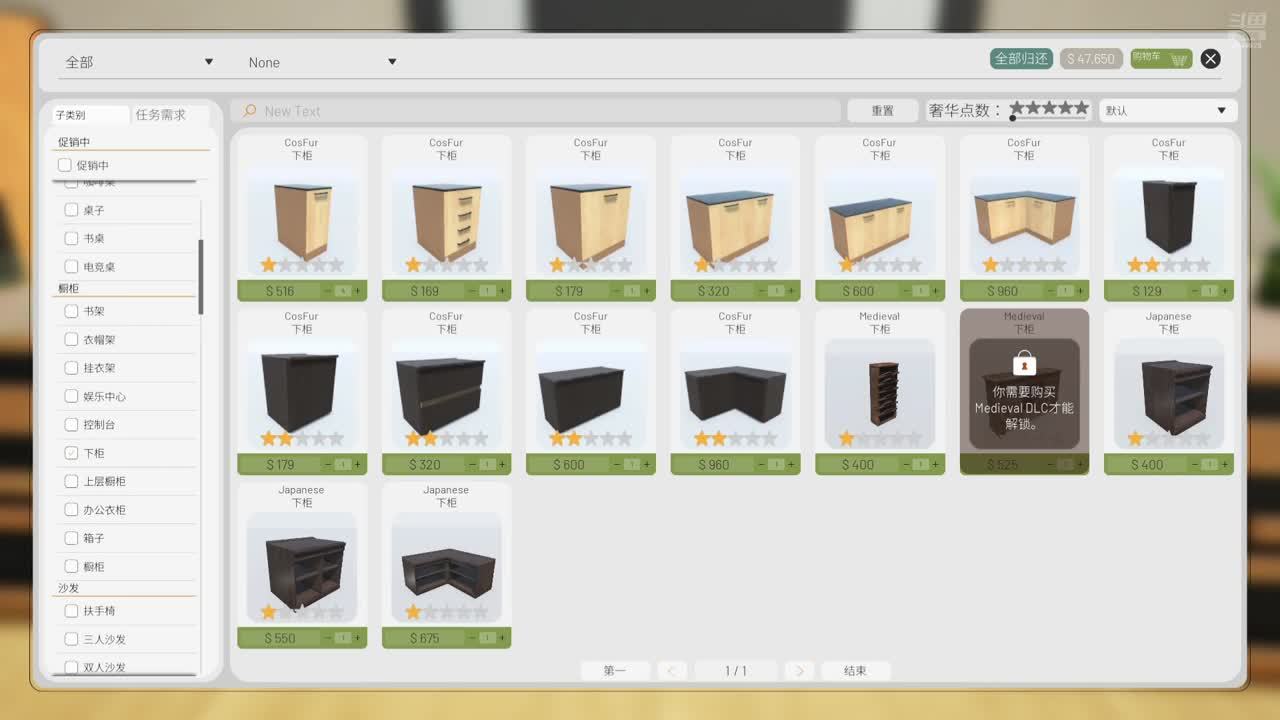Go to the previous page arrow

(x=672, y=671)
